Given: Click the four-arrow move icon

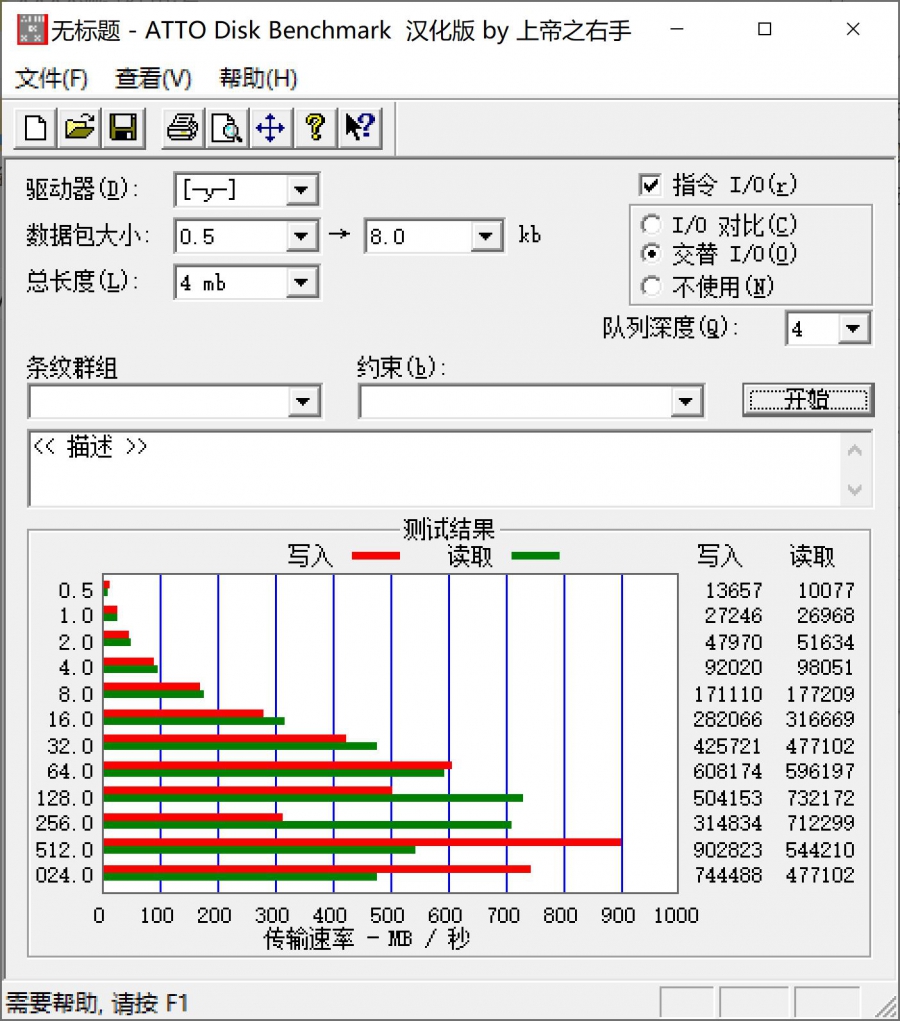Looking at the screenshot, I should tap(270, 128).
